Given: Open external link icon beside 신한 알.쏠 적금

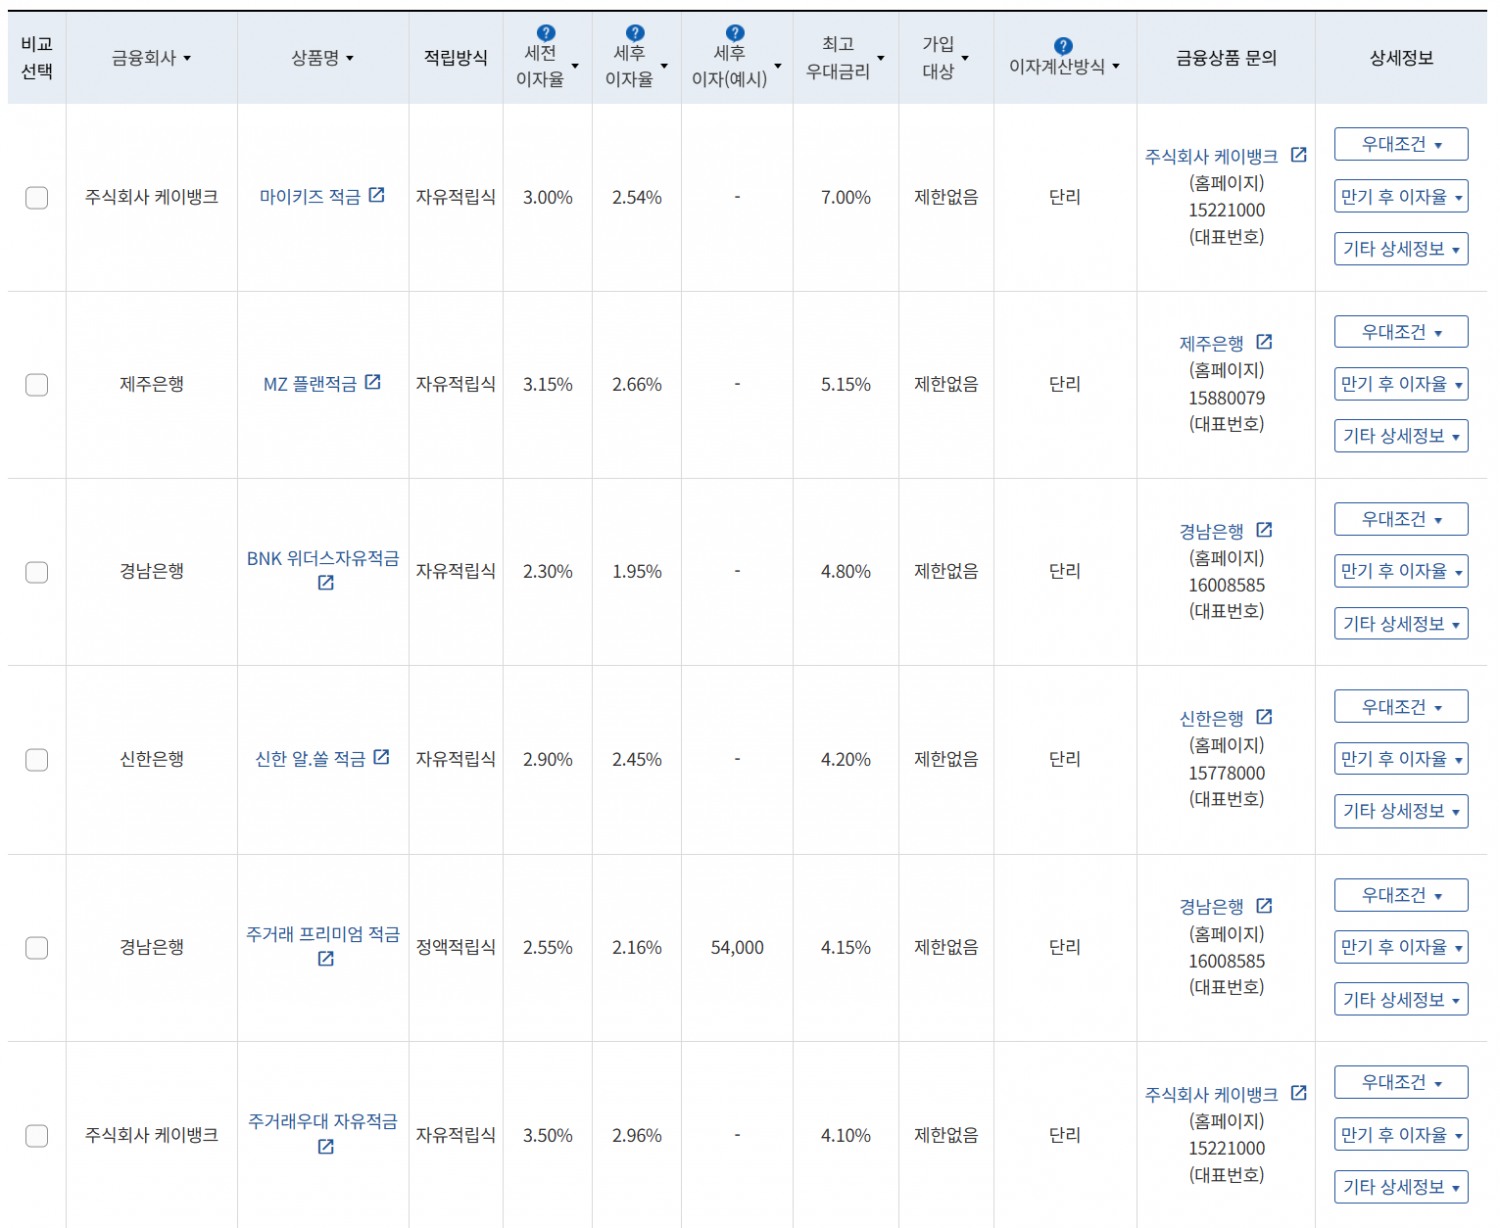Looking at the screenshot, I should pyautogui.click(x=381, y=757).
